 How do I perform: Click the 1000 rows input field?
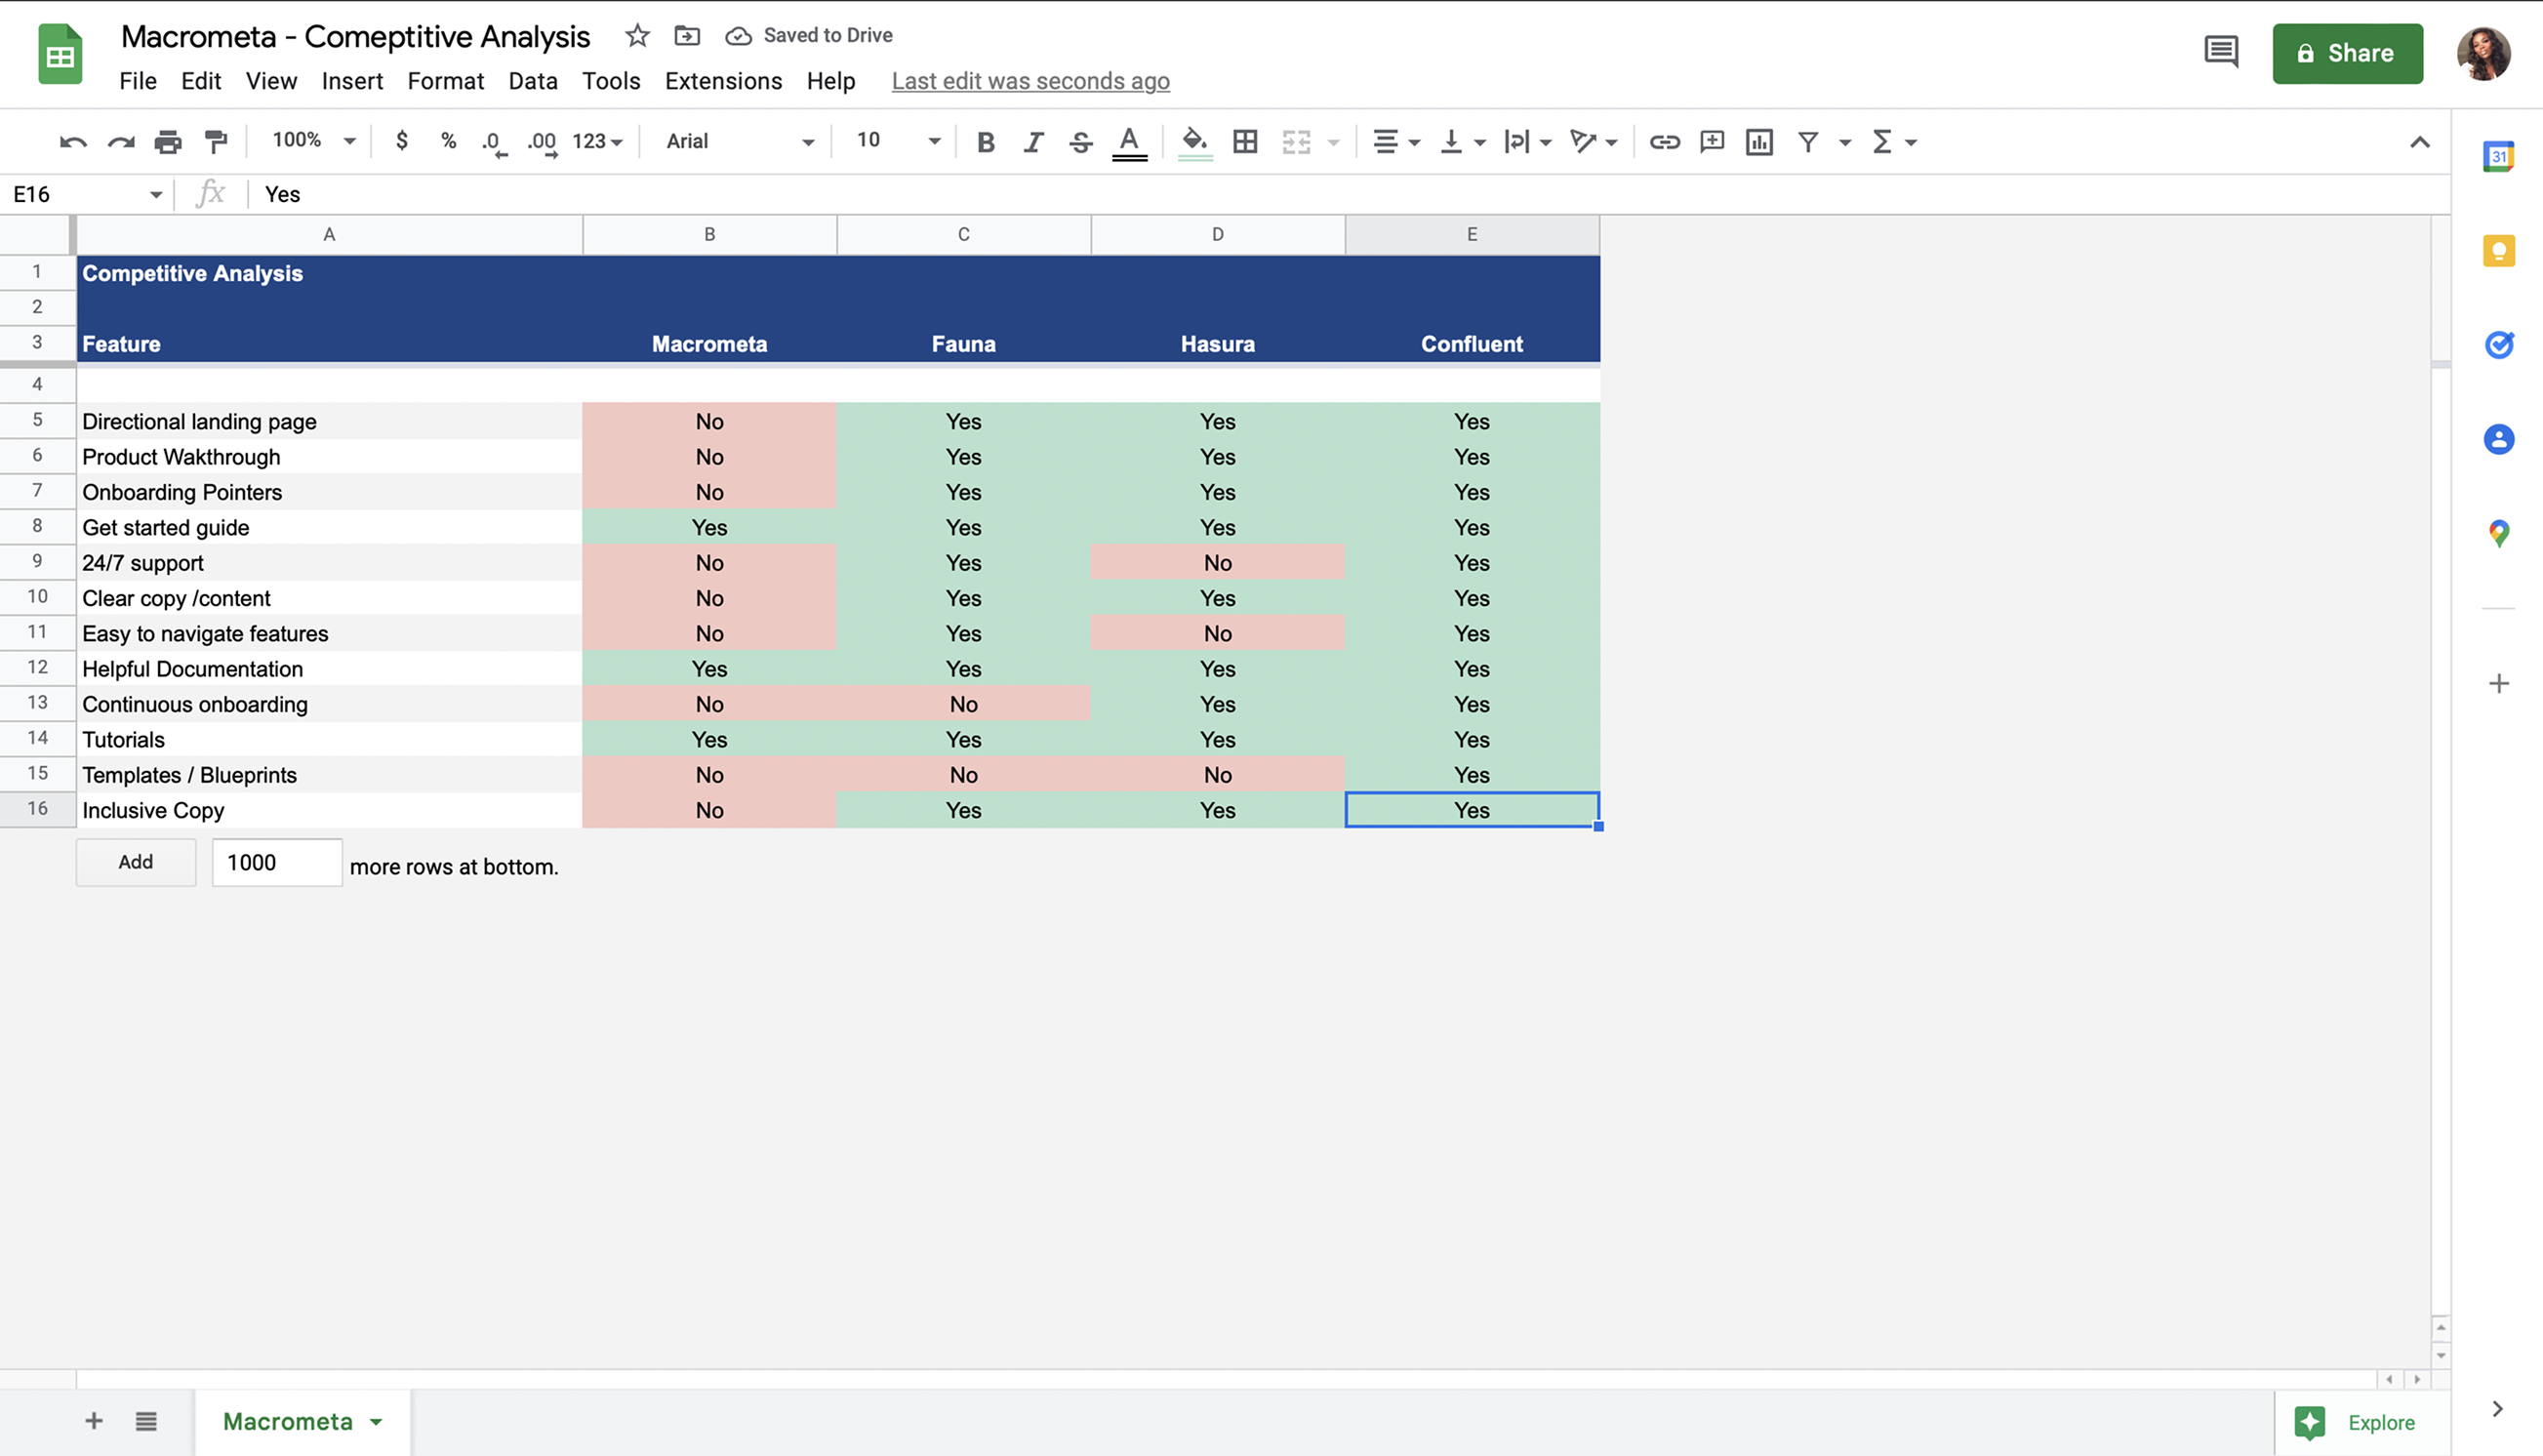[277, 862]
